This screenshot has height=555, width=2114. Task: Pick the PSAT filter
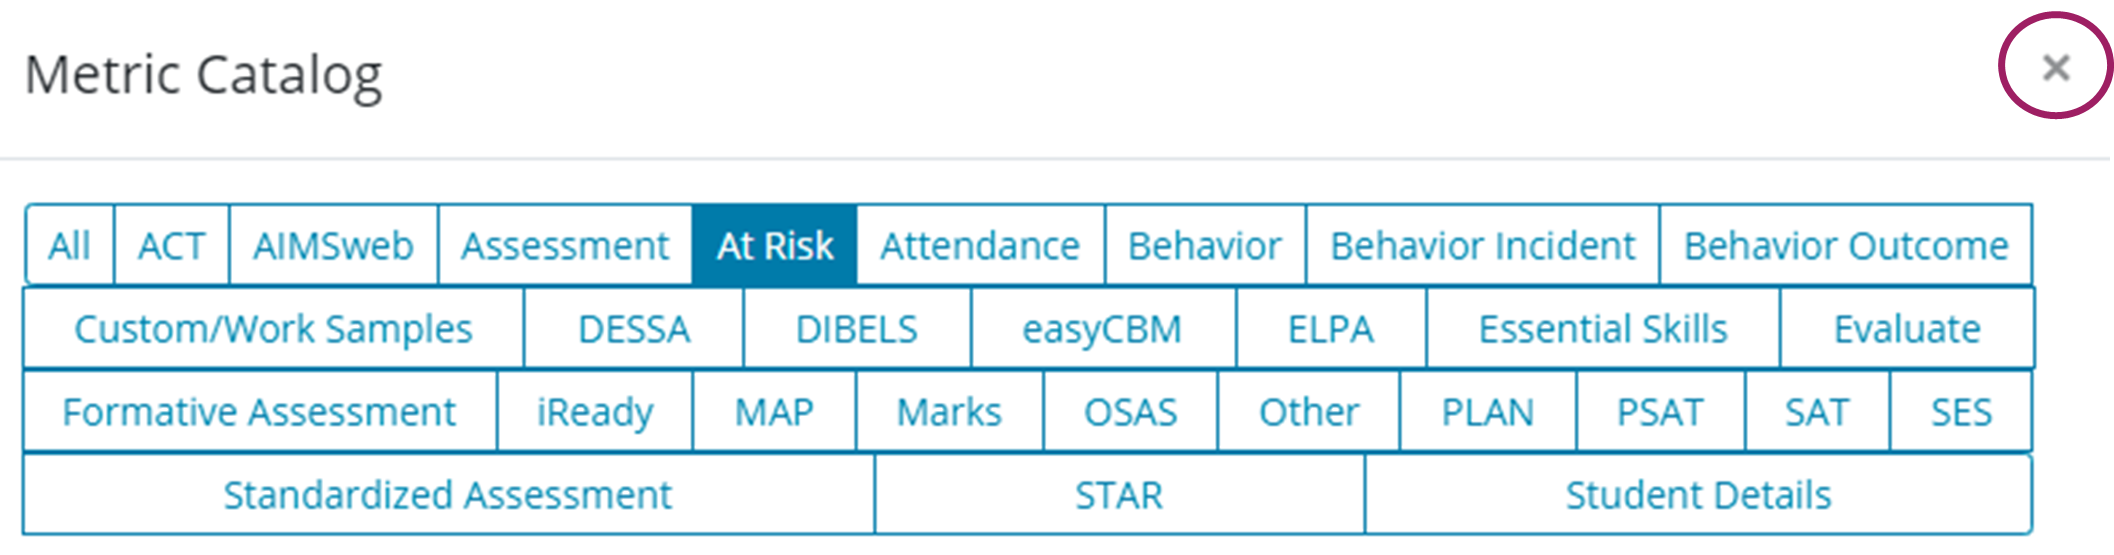coord(1660,412)
